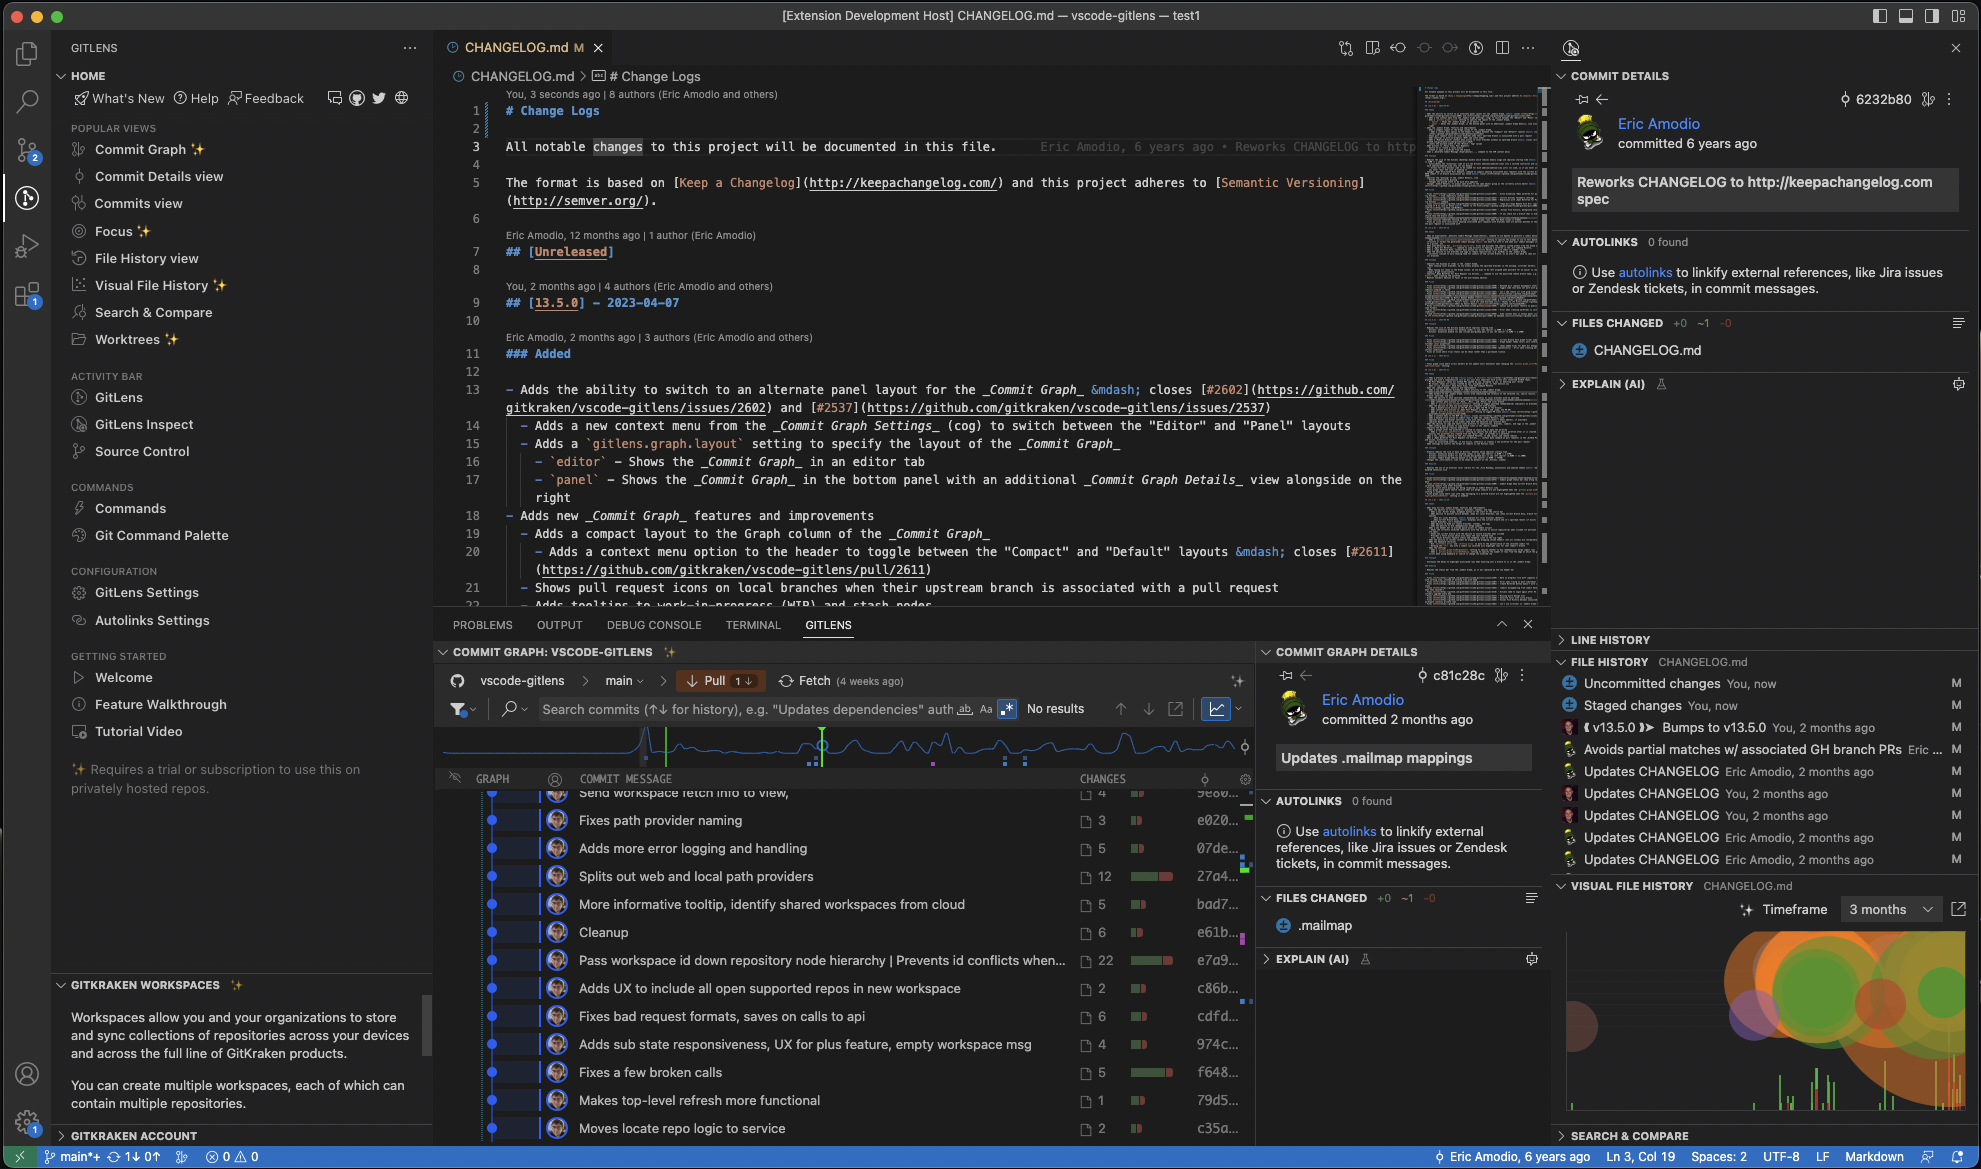Click back arrow in Commit Details
Screen dimensions: 1981x1169
(1602, 99)
